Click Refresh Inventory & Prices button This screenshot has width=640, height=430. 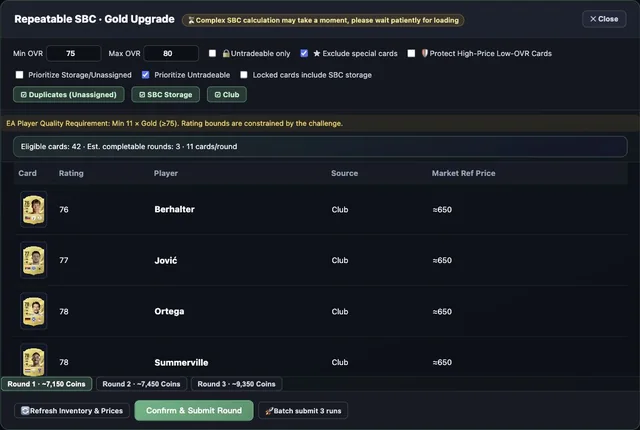72,411
